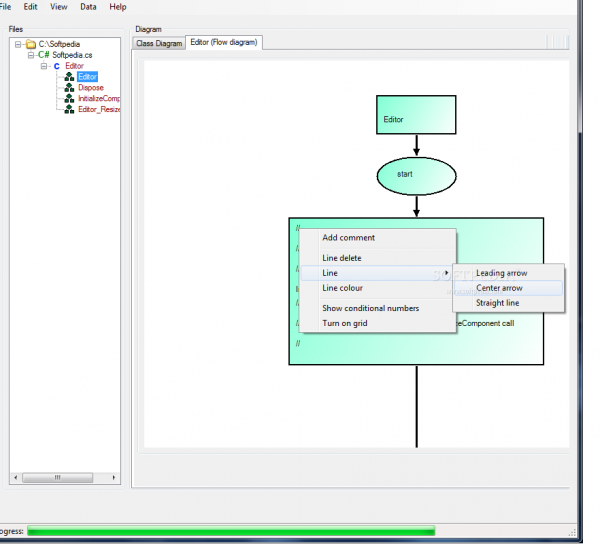600x544 pixels.
Task: Click Add comment in the context menu
Action: [348, 238]
